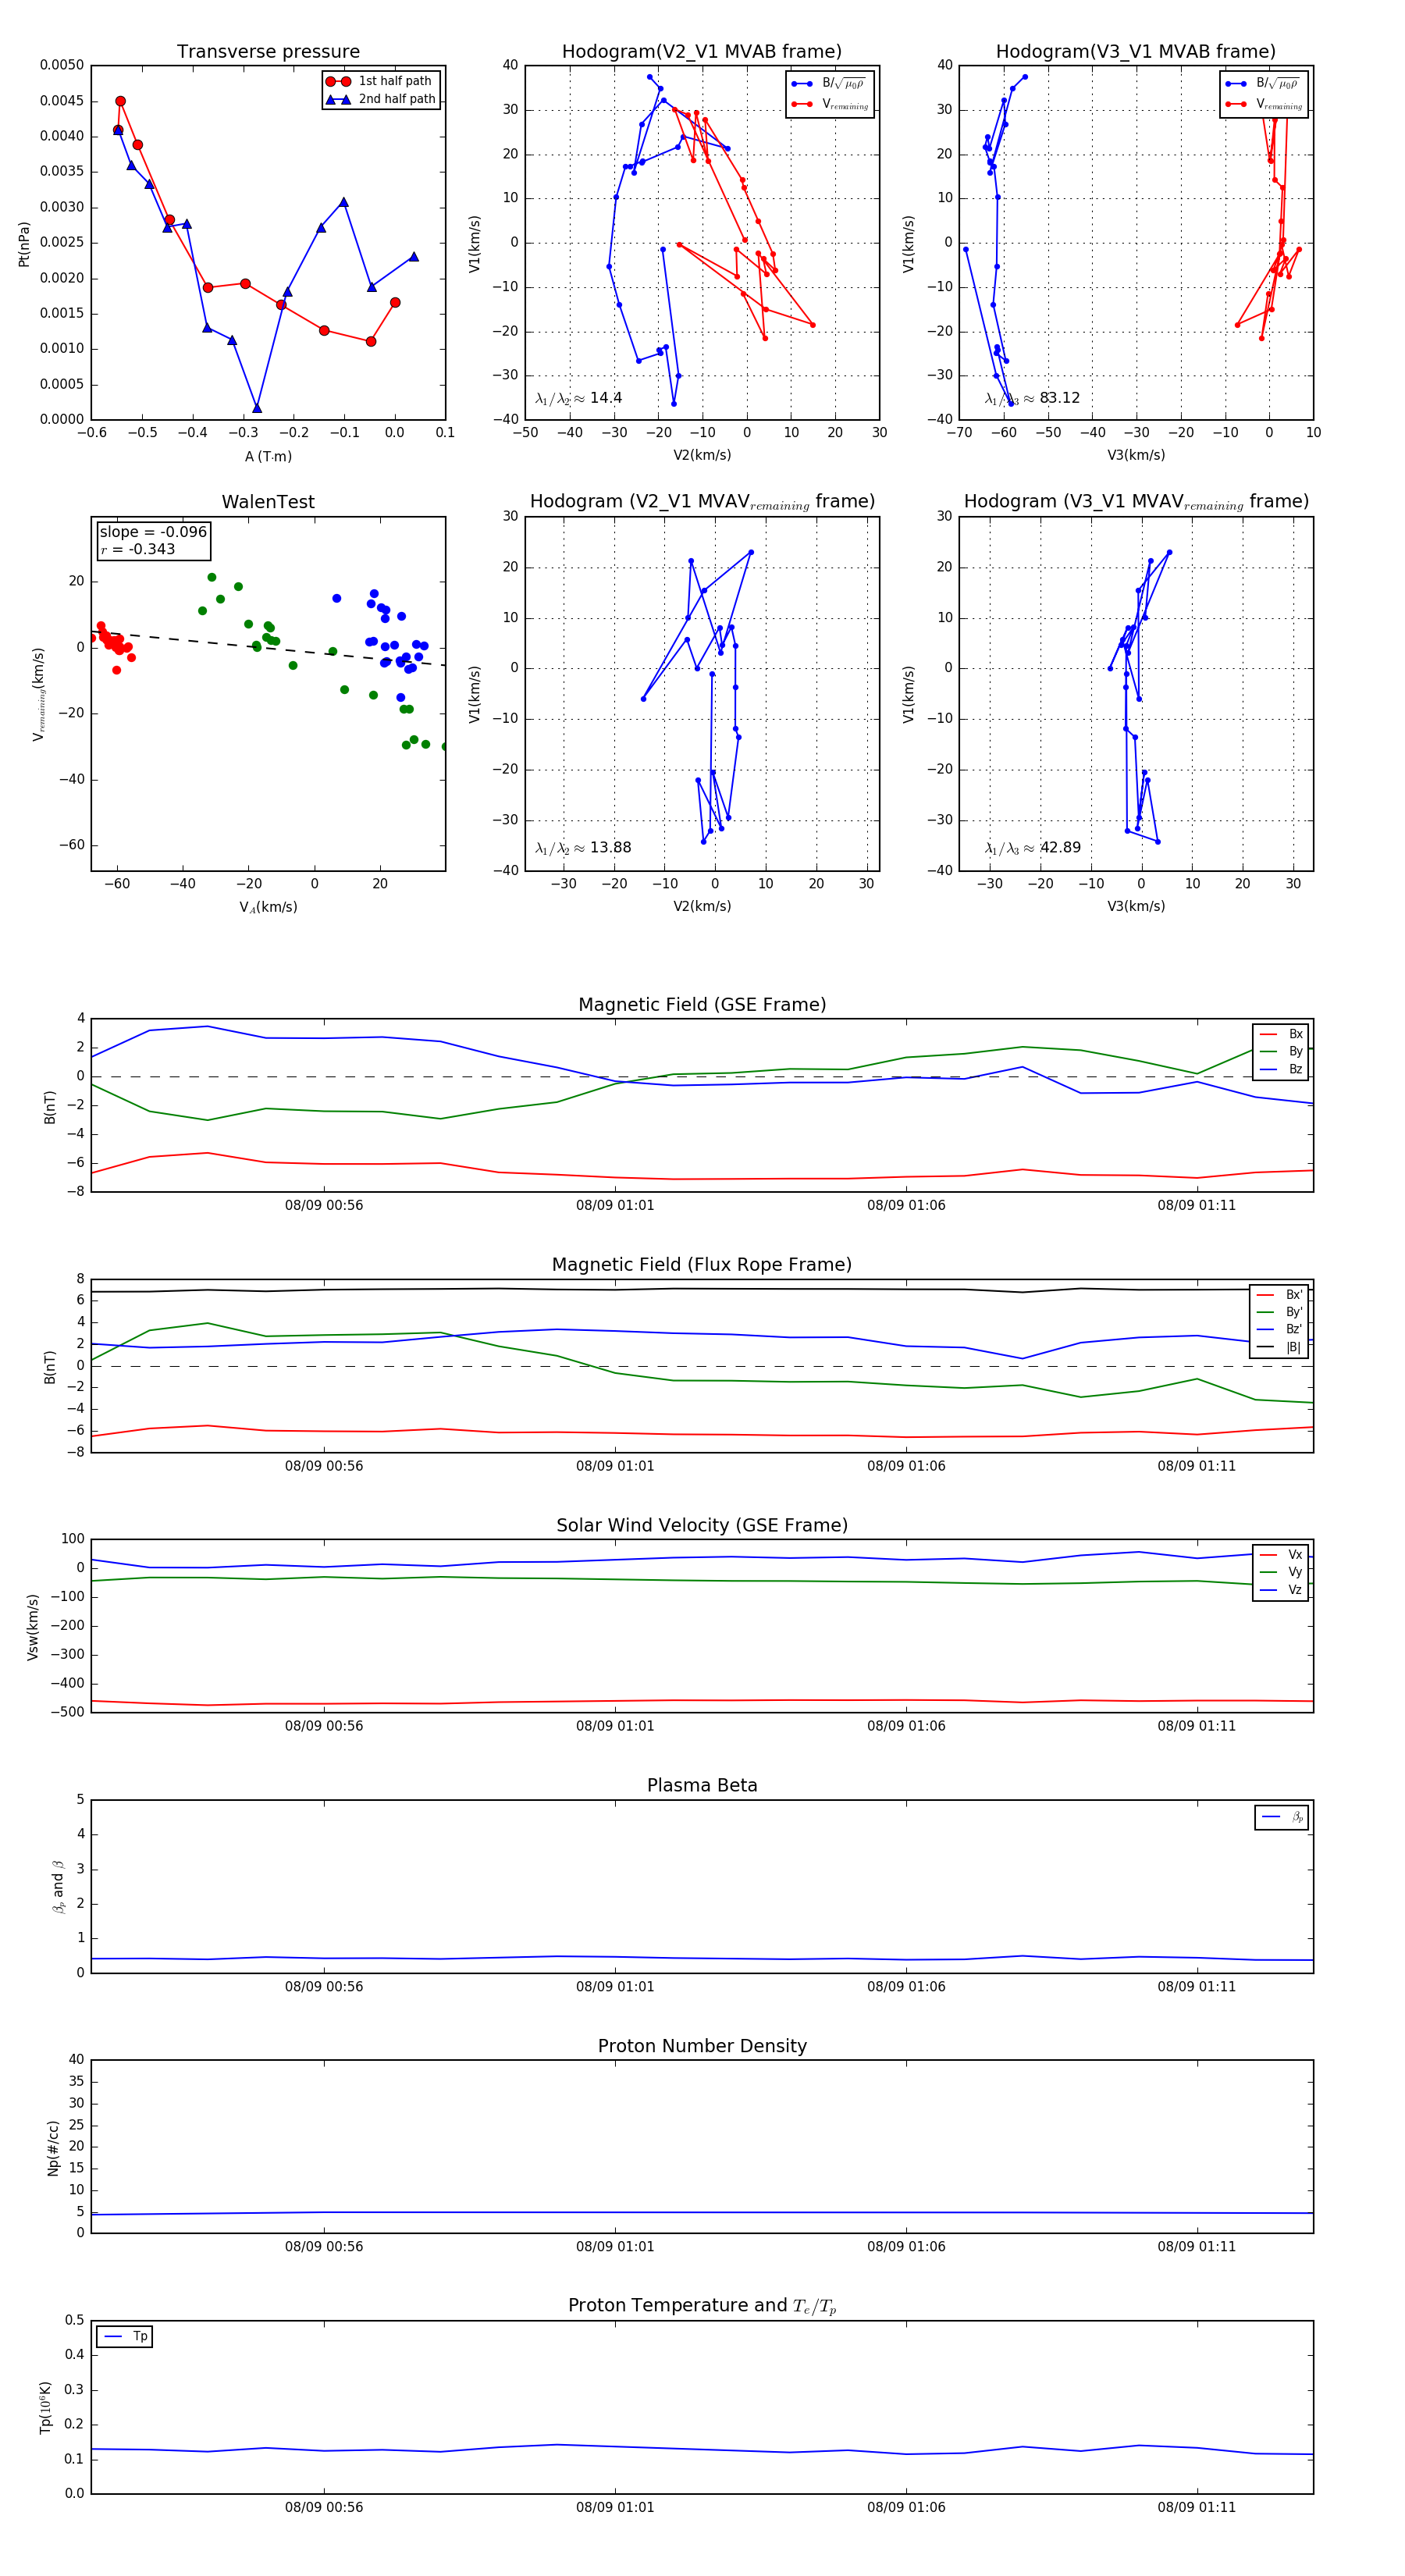This screenshot has width=1405, height=2576.
Task: Click 'Vx' legend entry in velocity plot
Action: [x=1281, y=1555]
